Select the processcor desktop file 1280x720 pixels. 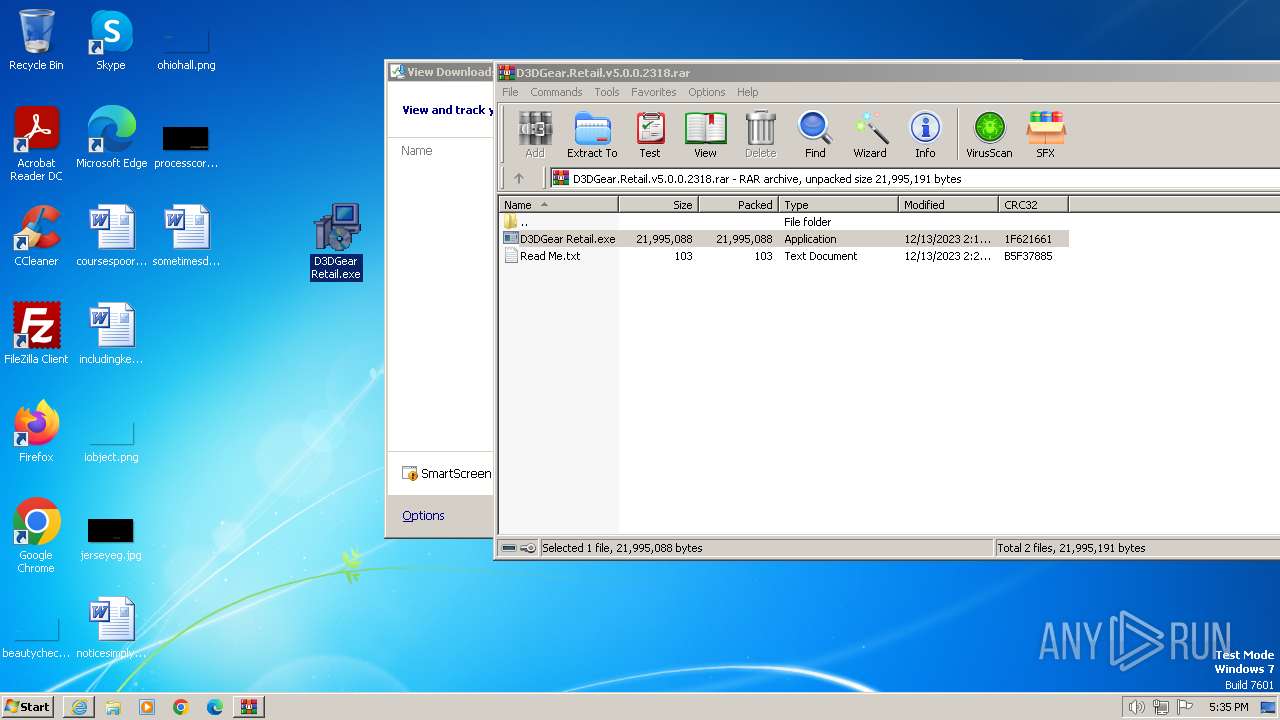186,147
